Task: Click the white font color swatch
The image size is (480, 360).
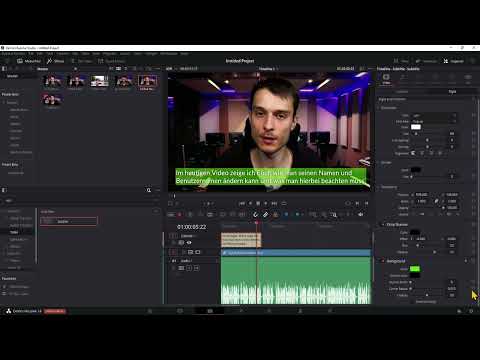Action: [x=416, y=127]
